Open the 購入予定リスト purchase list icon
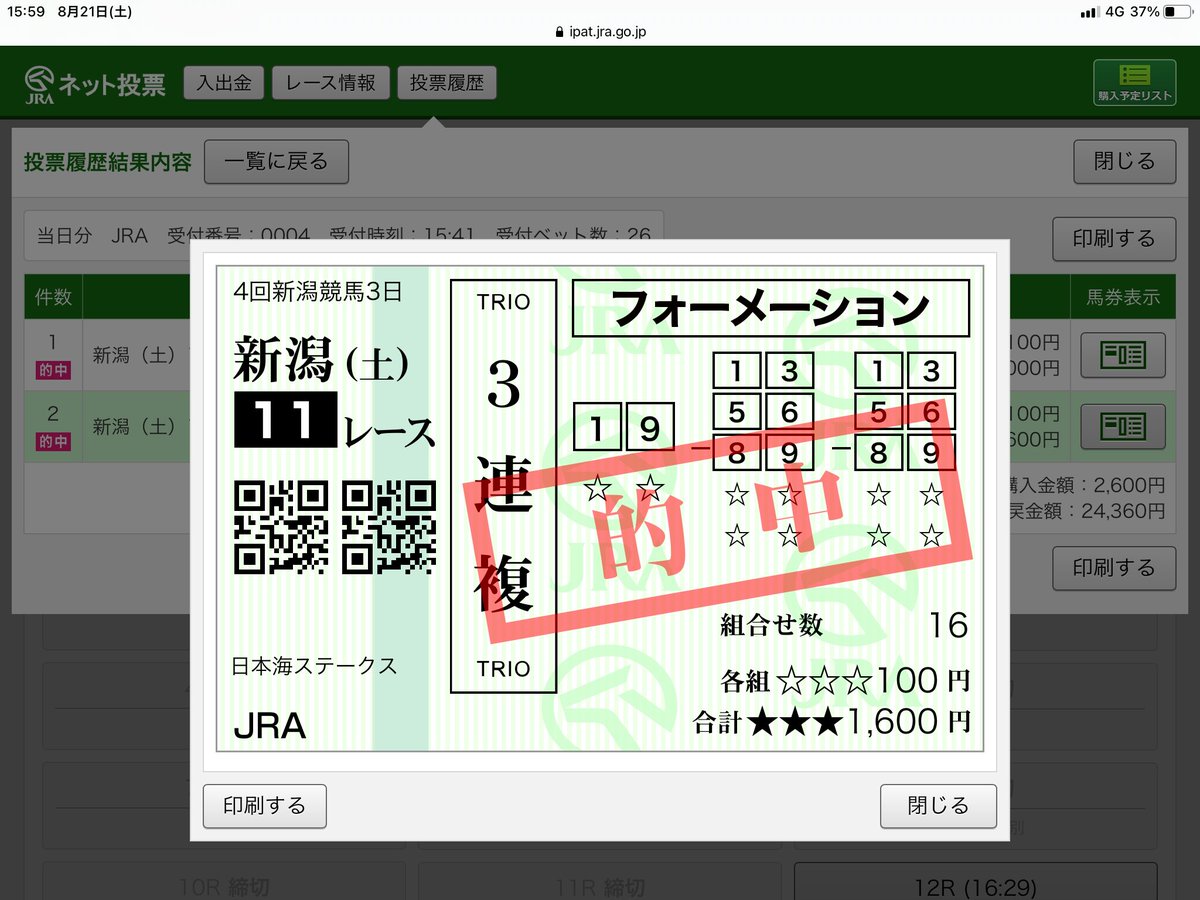The width and height of the screenshot is (1200, 900). point(1134,83)
